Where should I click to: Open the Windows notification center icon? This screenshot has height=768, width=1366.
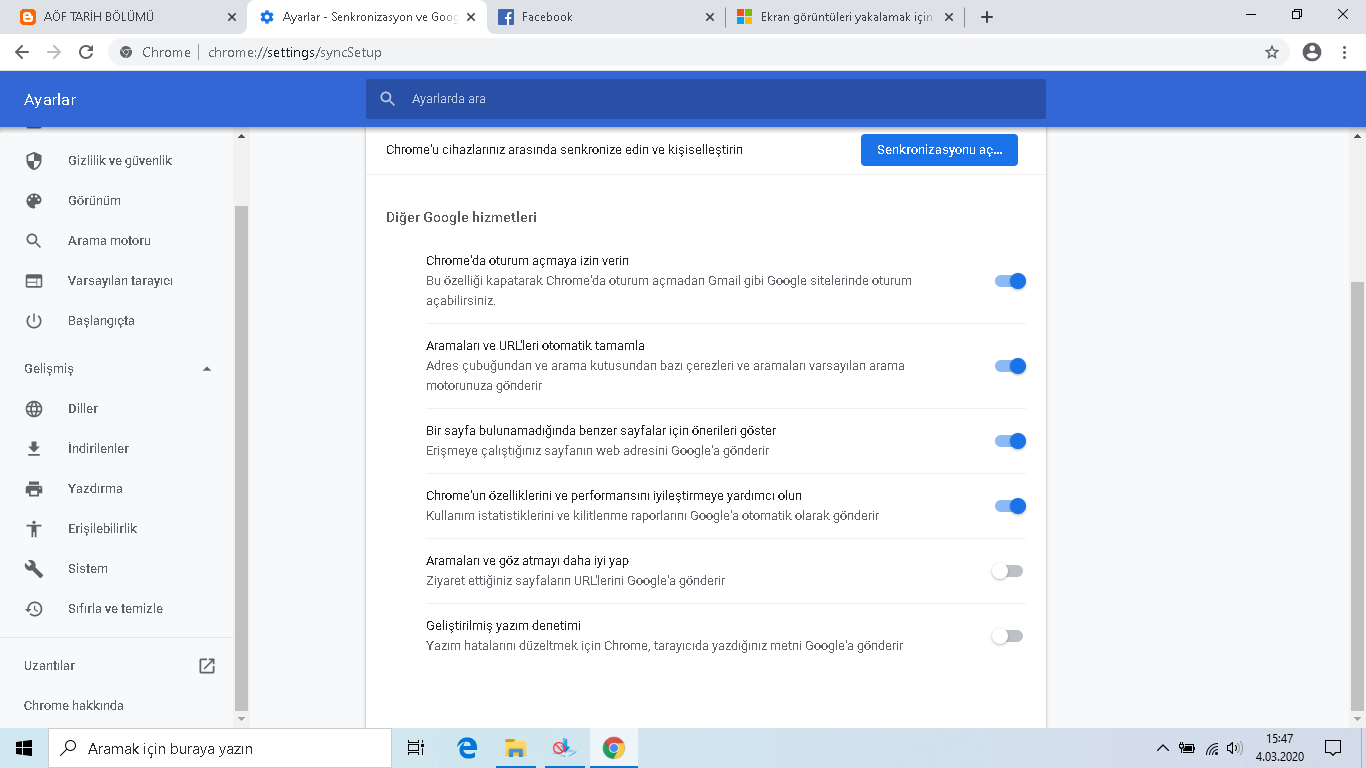pyautogui.click(x=1332, y=748)
